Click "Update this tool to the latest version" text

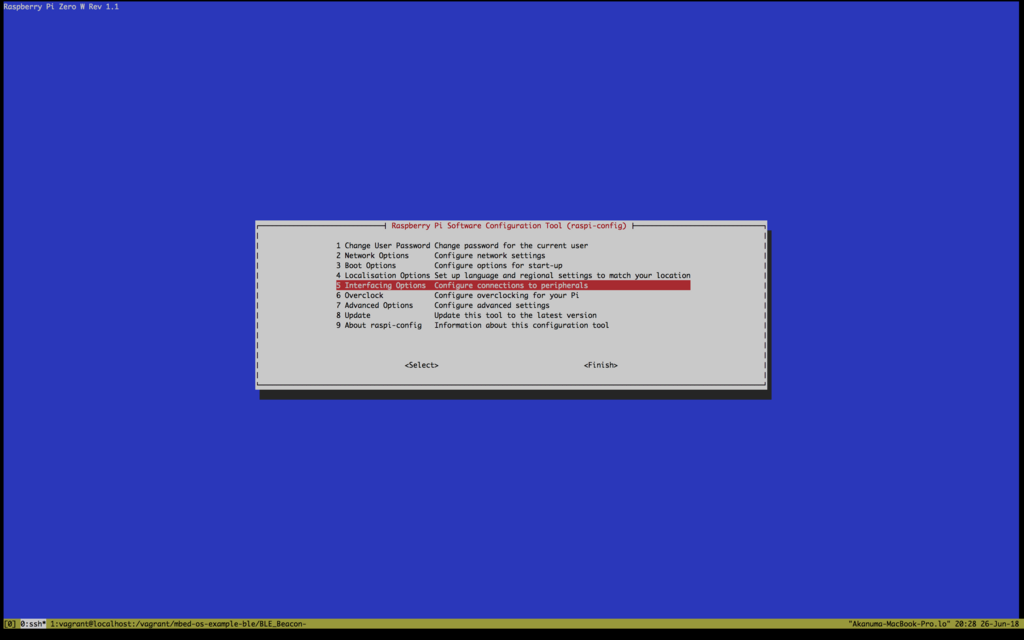click(515, 315)
